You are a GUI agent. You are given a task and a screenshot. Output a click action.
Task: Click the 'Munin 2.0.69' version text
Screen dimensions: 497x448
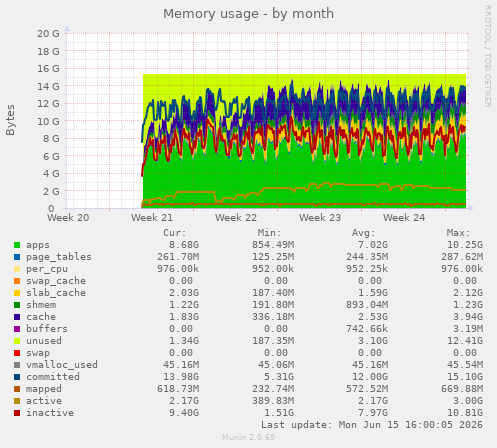click(249, 437)
